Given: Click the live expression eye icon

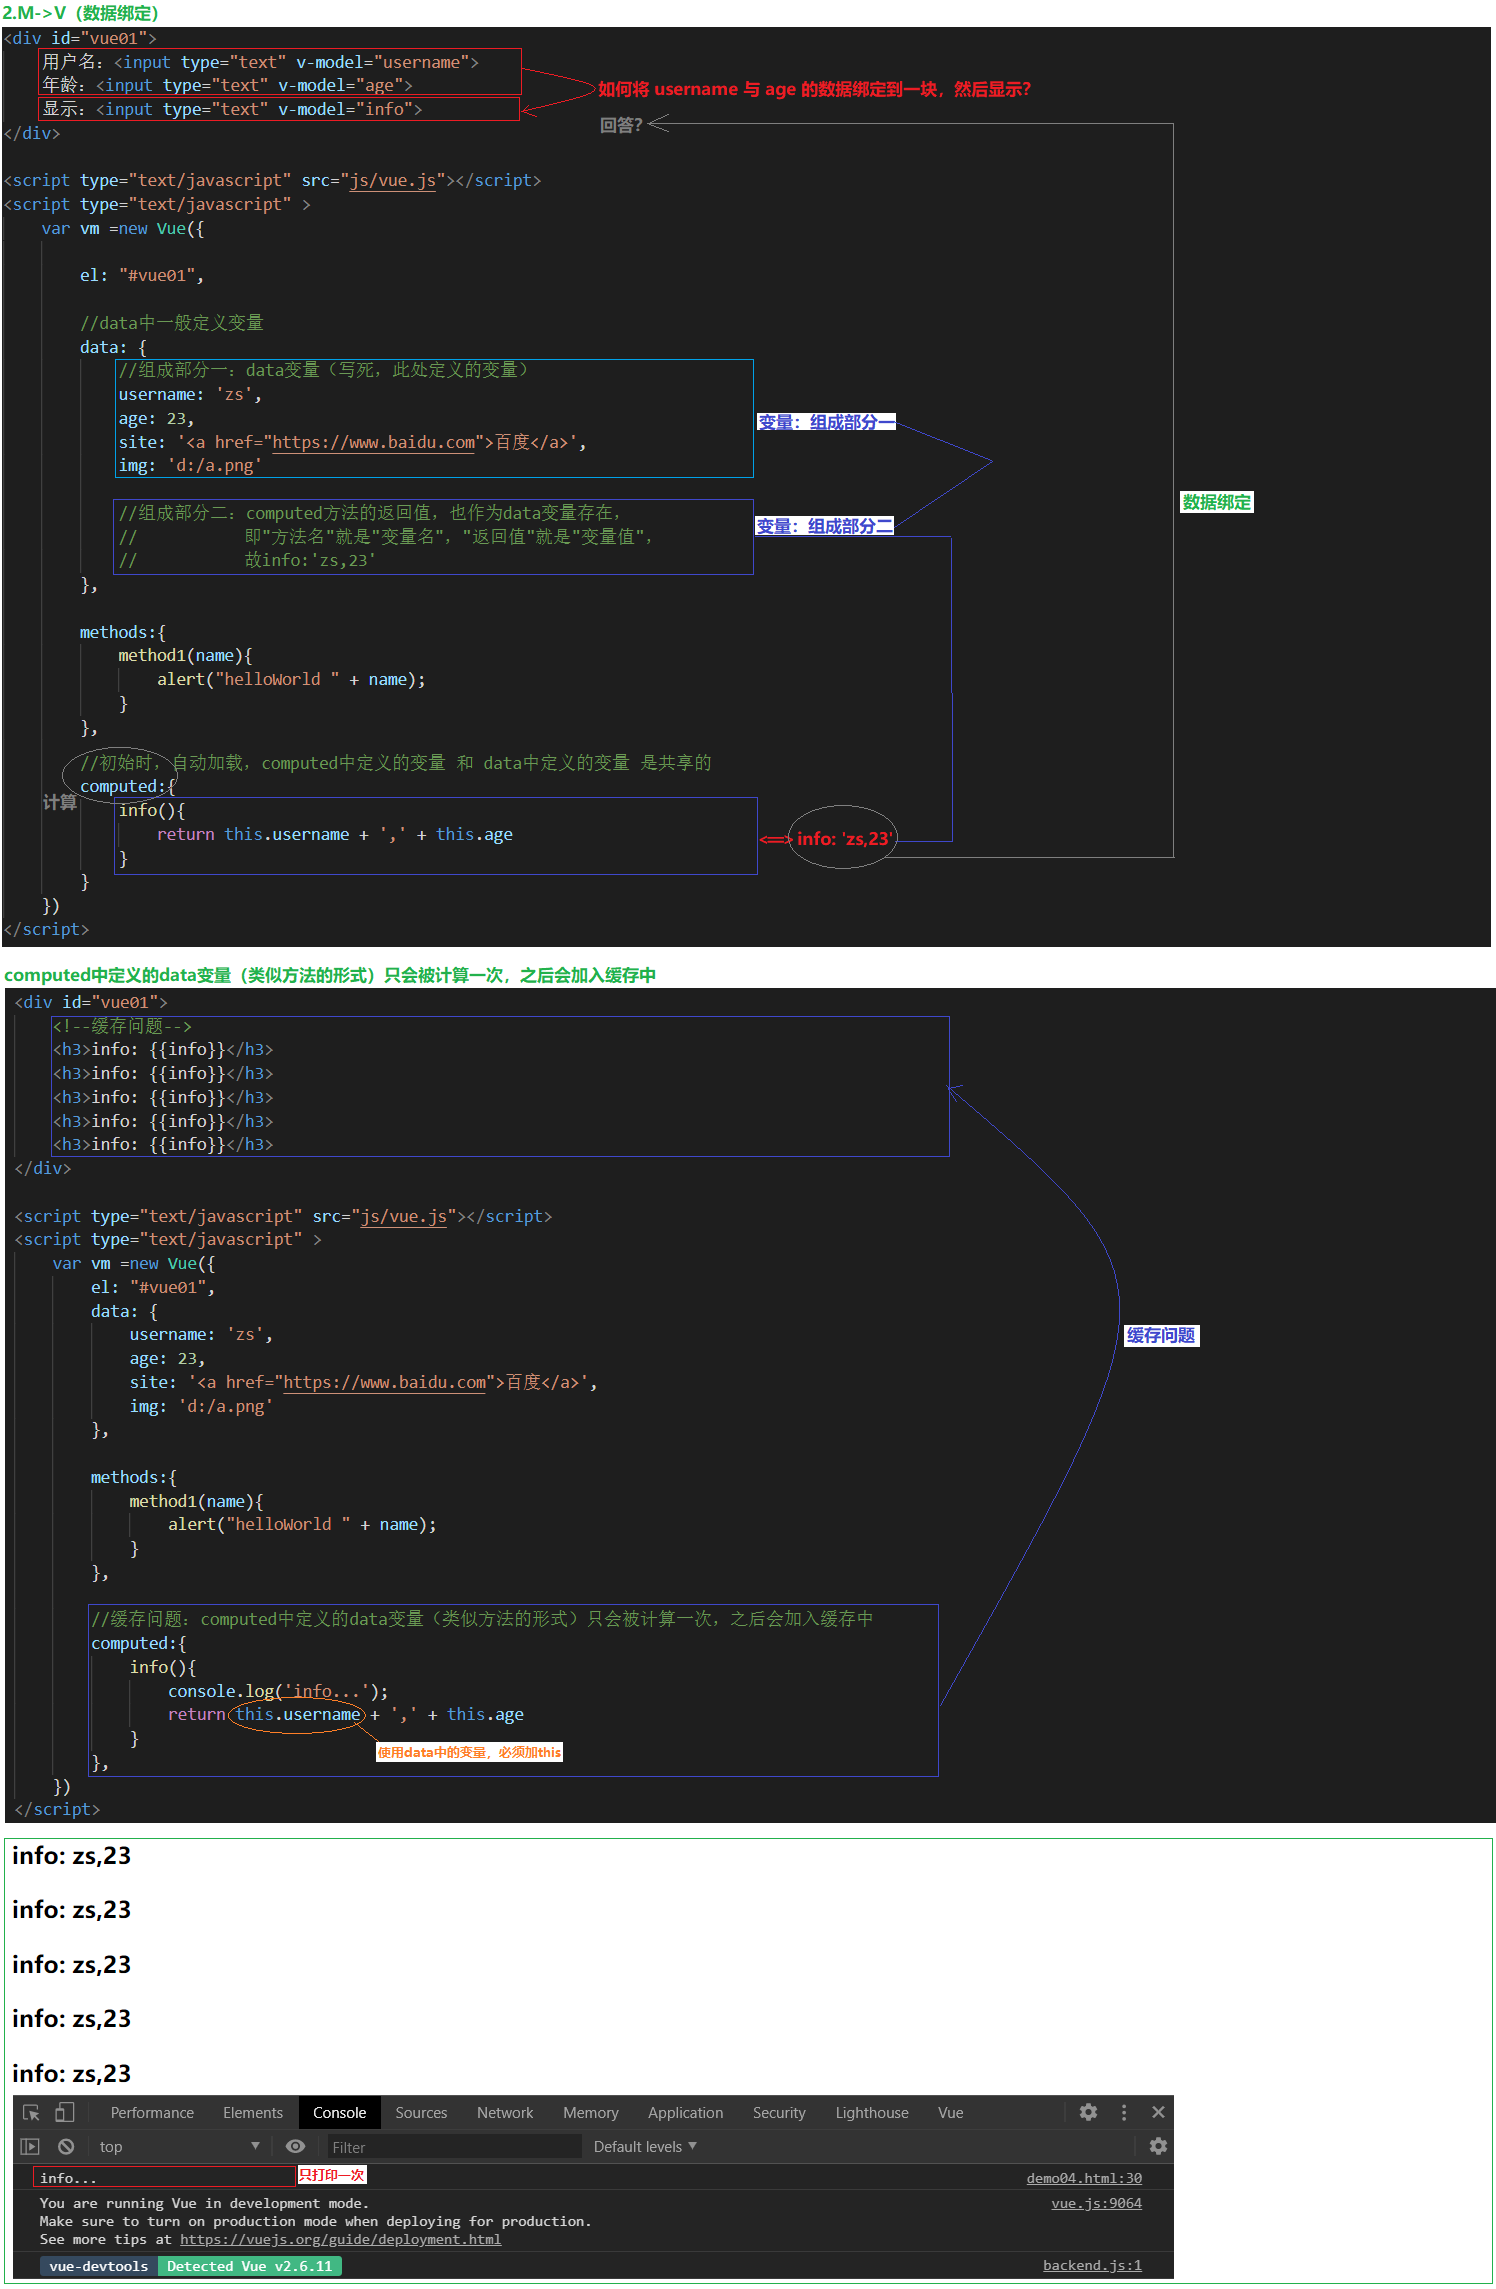Looking at the screenshot, I should pos(295,2146).
